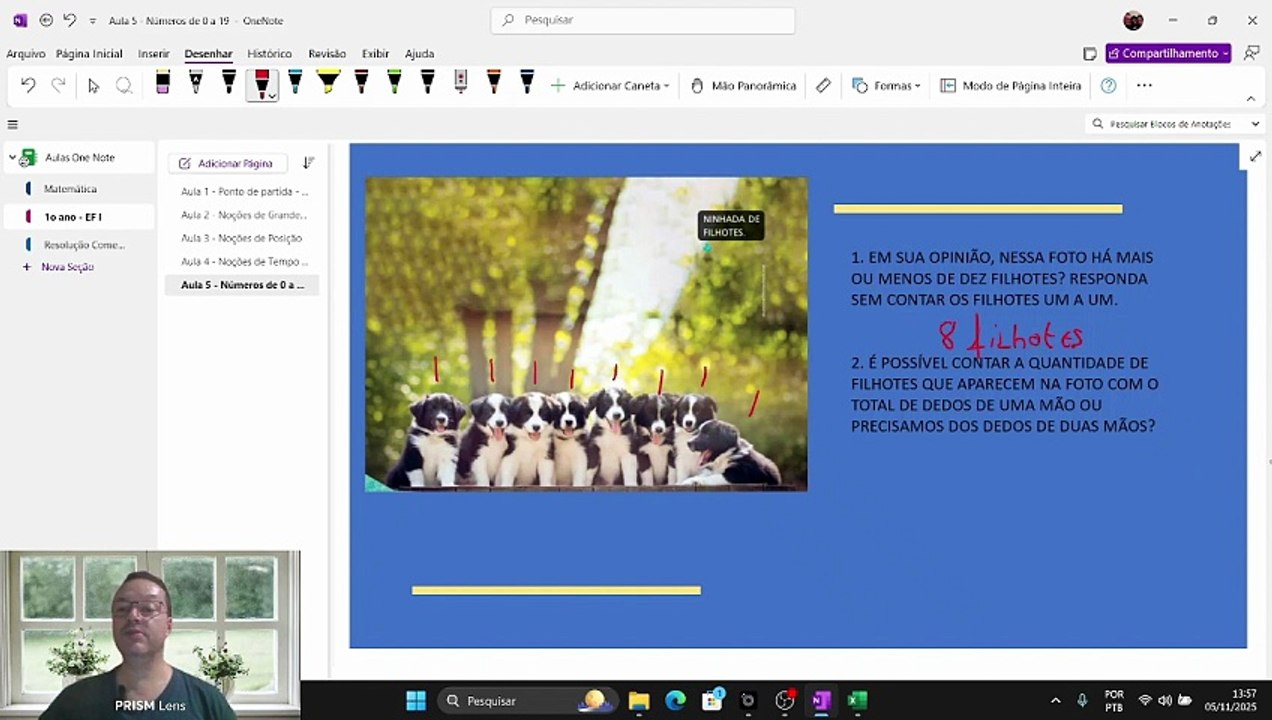Switch to the Exibir tab
1272x720 pixels.
pyautogui.click(x=375, y=54)
